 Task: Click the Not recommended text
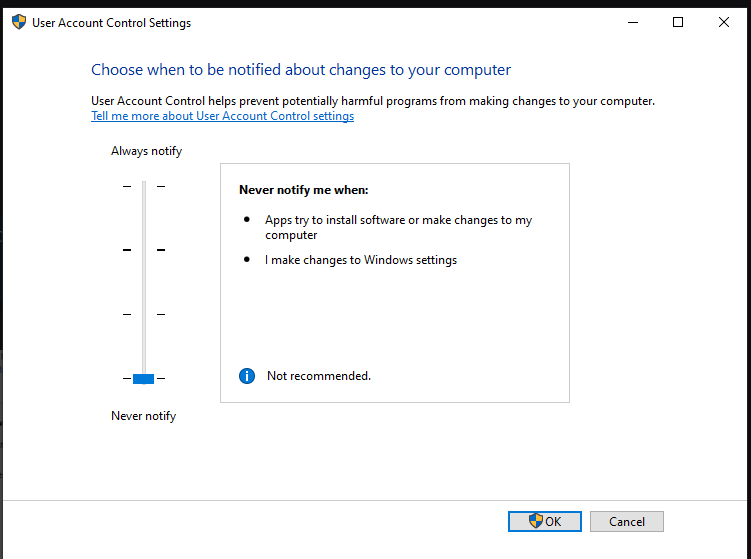click(318, 376)
